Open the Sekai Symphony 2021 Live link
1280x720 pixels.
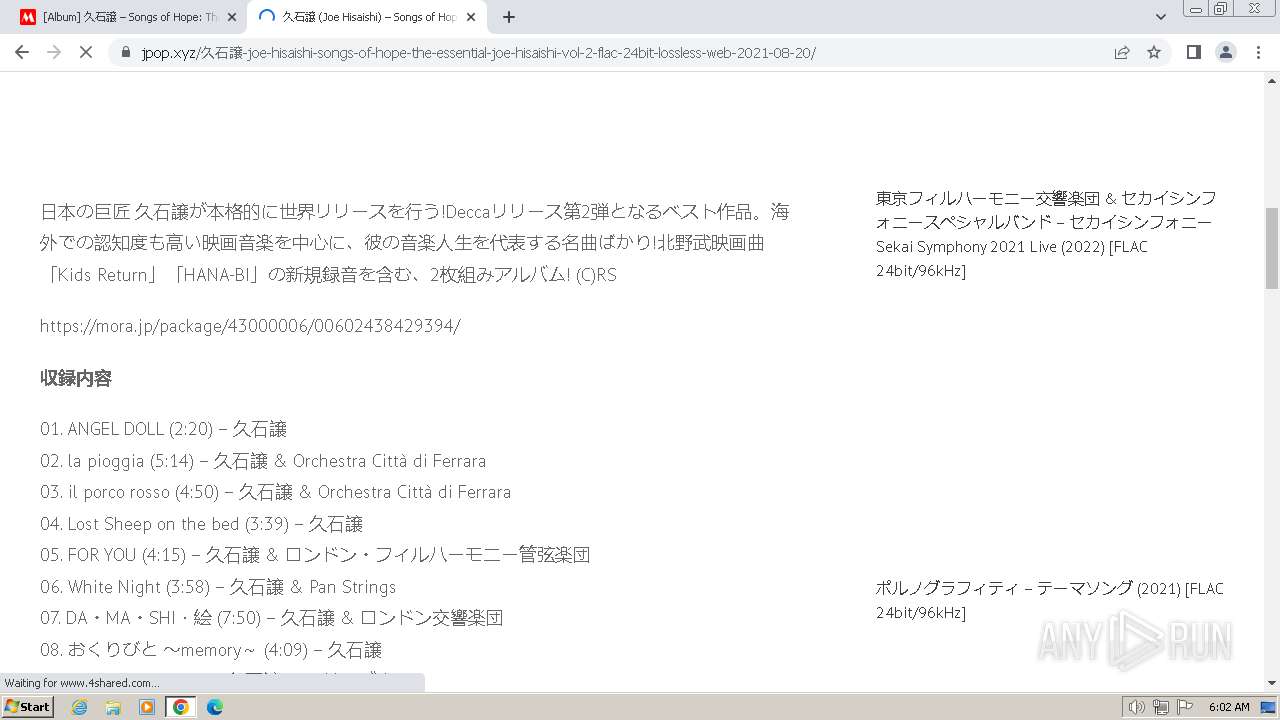pyautogui.click(x=1046, y=234)
